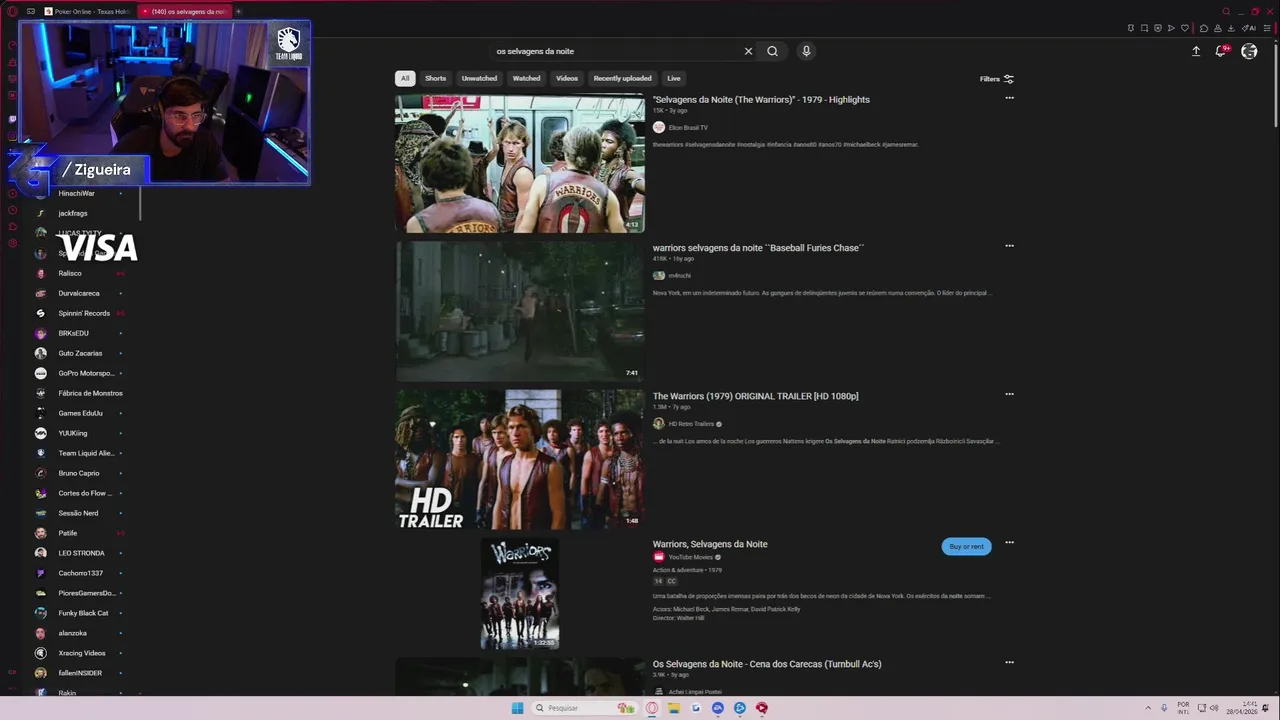This screenshot has width=1280, height=720.
Task: Click the browser profile person icon
Action: click(x=1218, y=28)
